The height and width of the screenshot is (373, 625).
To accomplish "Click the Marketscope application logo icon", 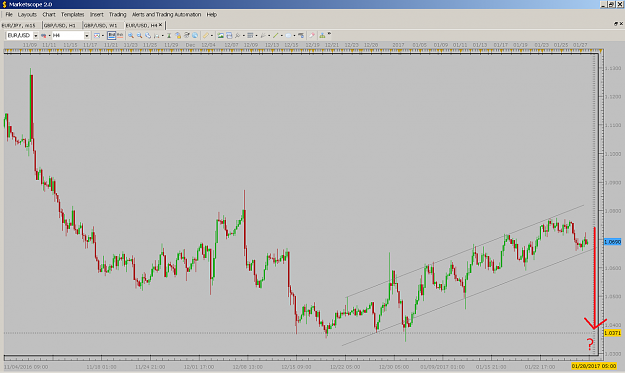I will coord(4,4).
